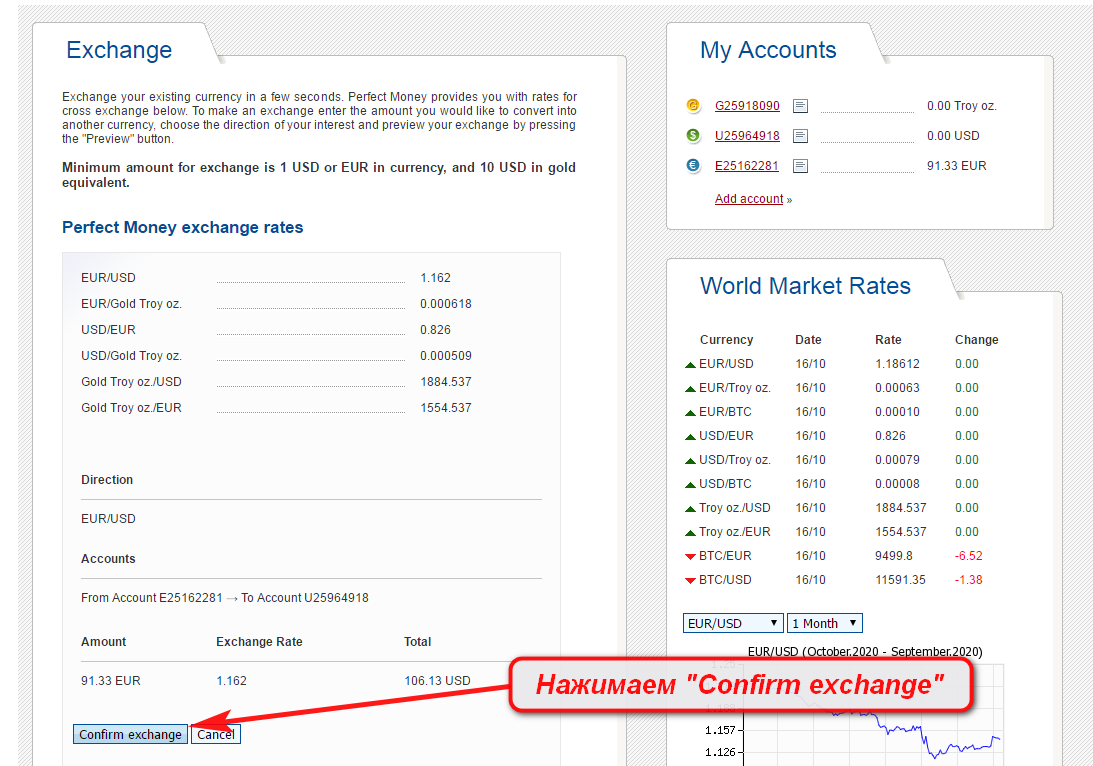
Task: Select the Exchange tab heading
Action: point(119,50)
